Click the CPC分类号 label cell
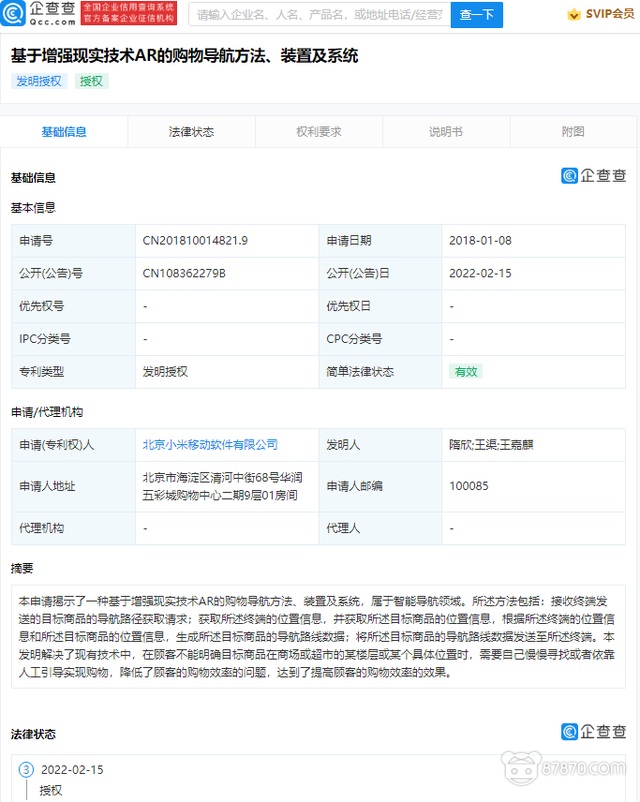Viewport: 640px width, 802px height. [x=380, y=339]
